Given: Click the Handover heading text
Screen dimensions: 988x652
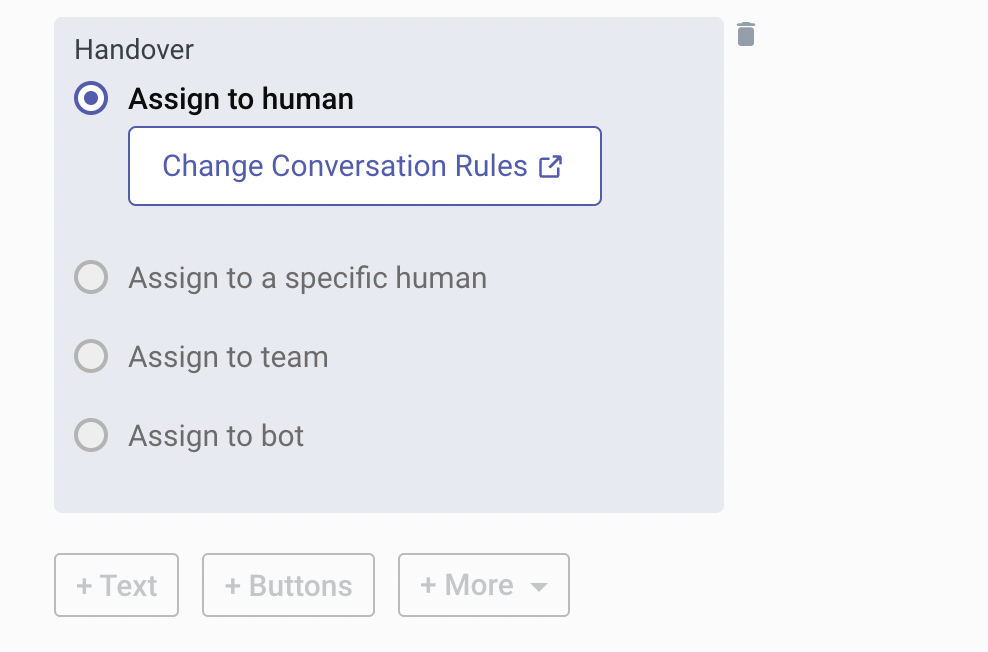Looking at the screenshot, I should tap(134, 50).
